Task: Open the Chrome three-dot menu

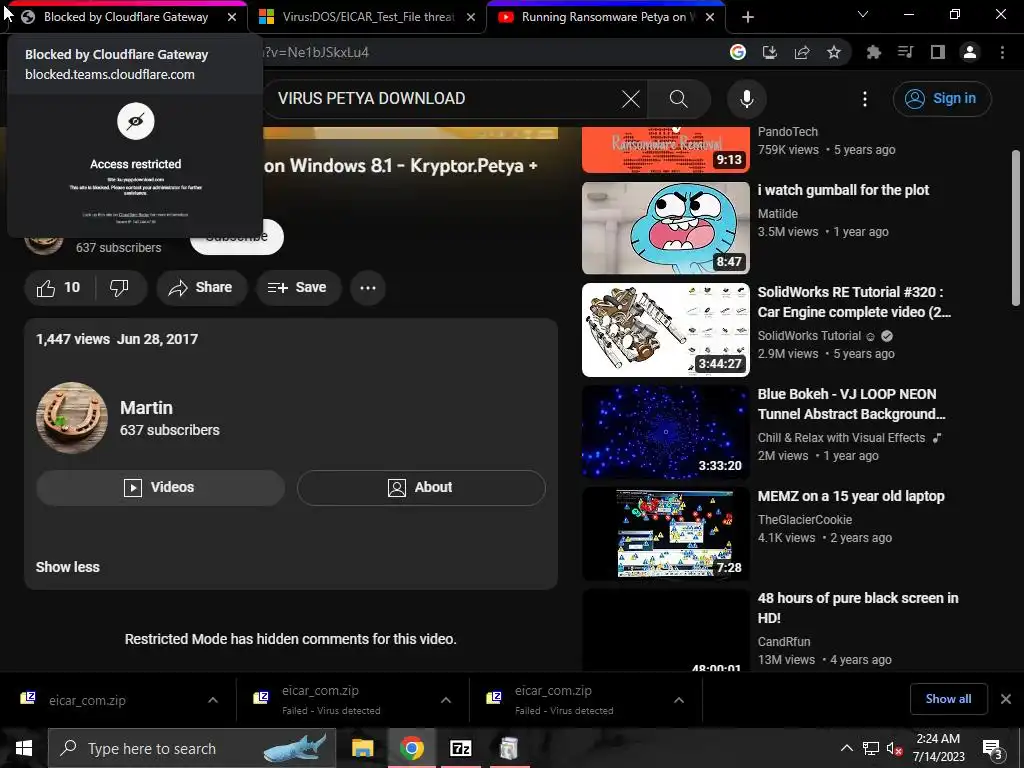Action: [x=1002, y=52]
